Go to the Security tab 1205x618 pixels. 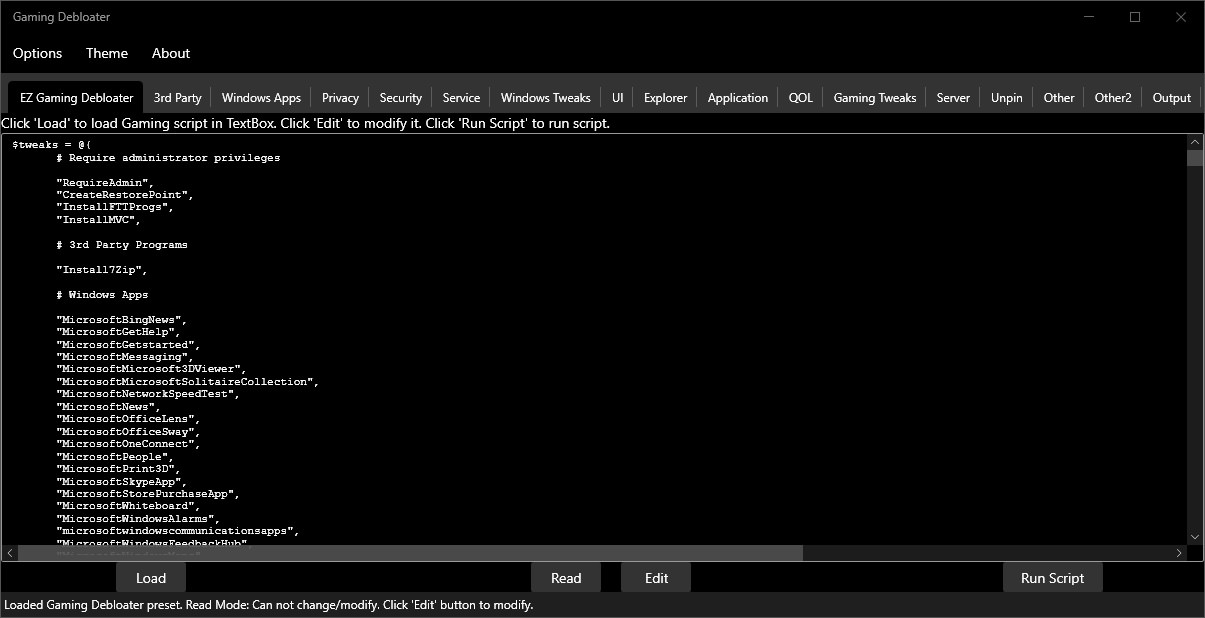point(400,98)
